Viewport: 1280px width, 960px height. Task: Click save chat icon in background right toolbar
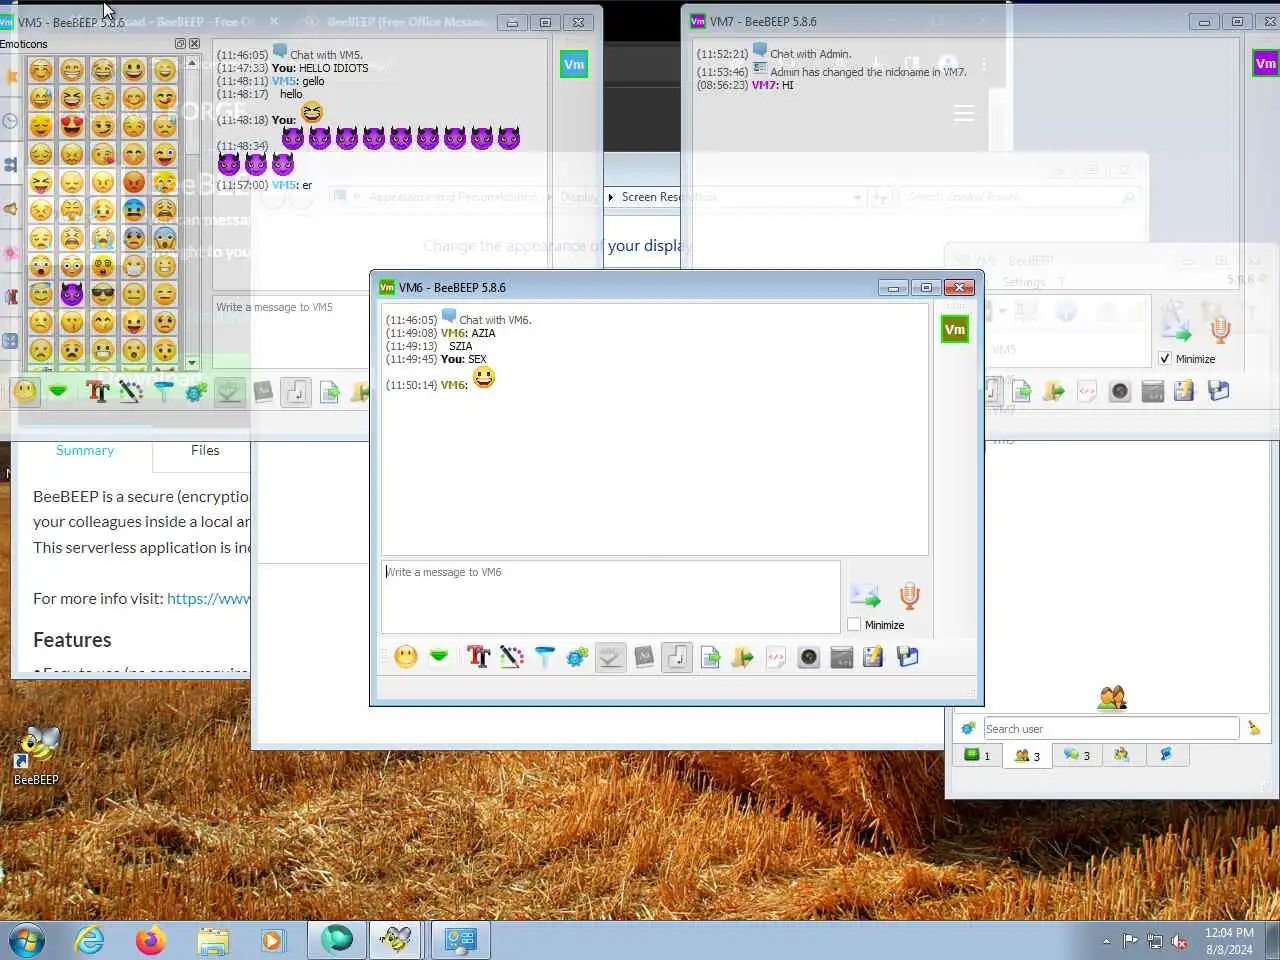[x=1218, y=391]
